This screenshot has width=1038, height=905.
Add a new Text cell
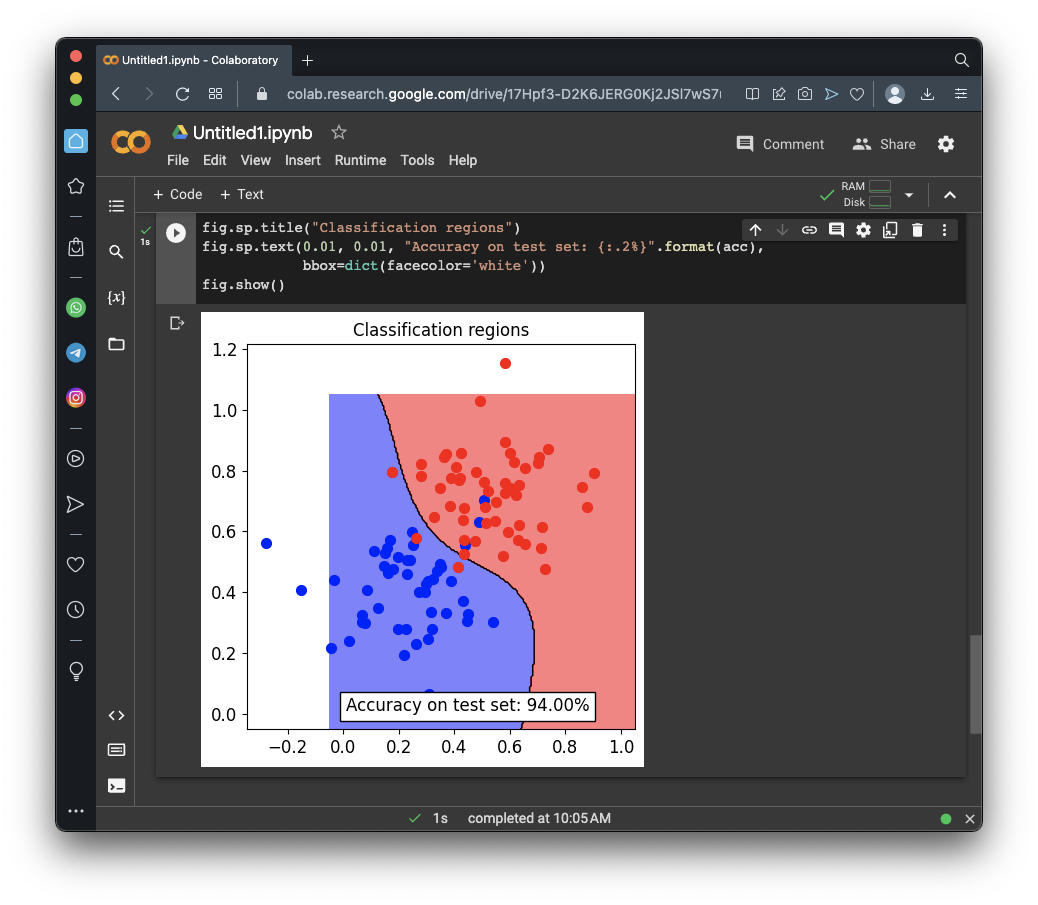coord(242,195)
